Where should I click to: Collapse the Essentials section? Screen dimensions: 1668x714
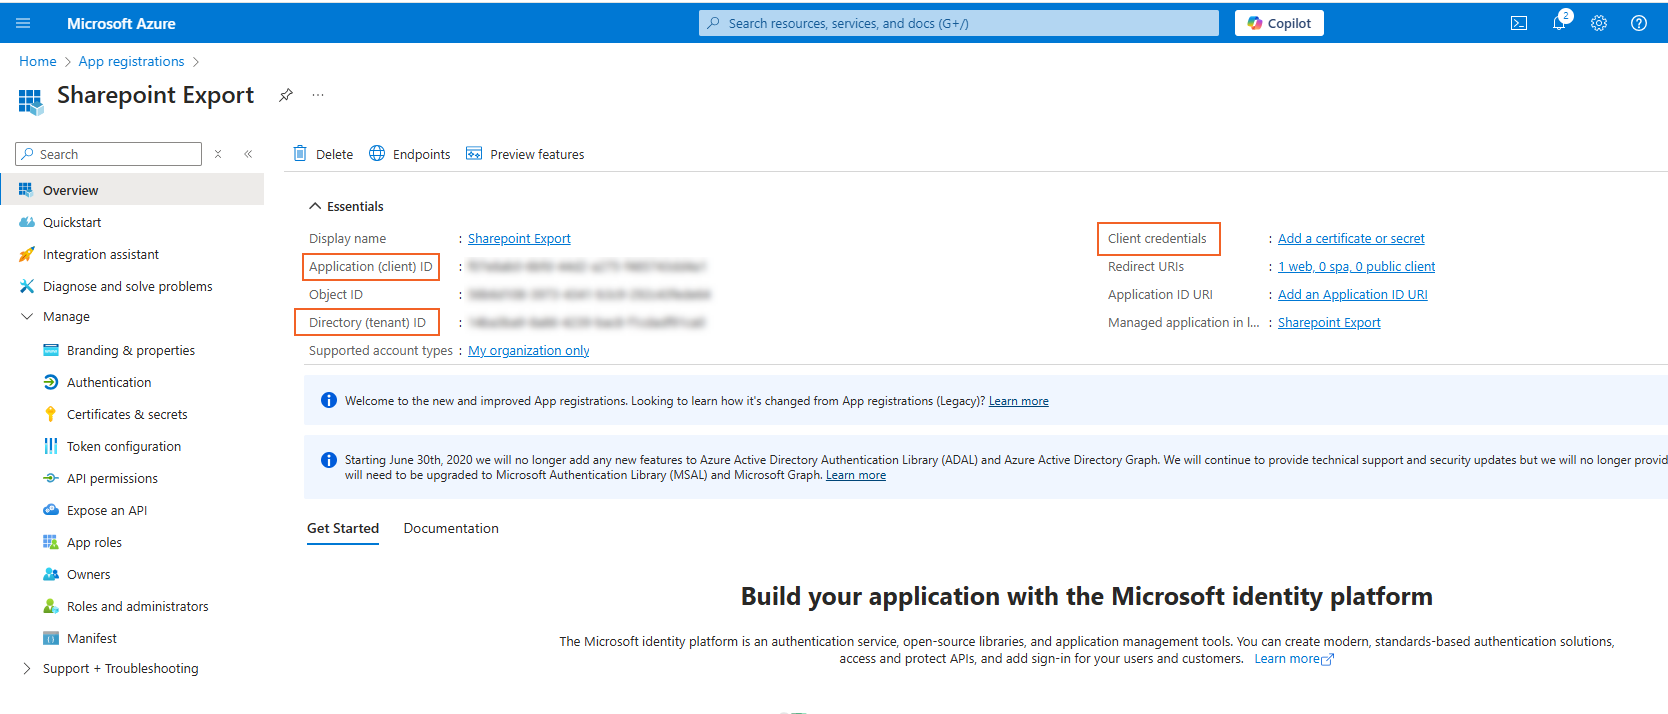[315, 206]
